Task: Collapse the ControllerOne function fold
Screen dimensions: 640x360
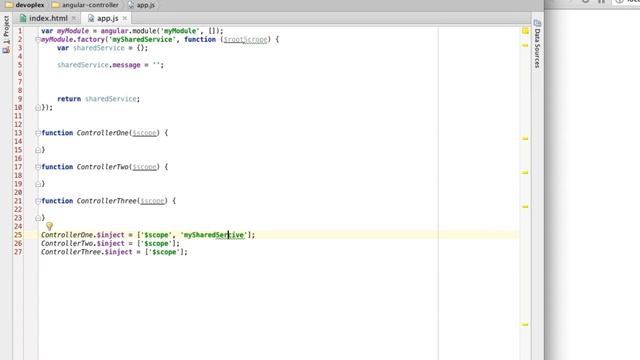Action: (x=38, y=133)
